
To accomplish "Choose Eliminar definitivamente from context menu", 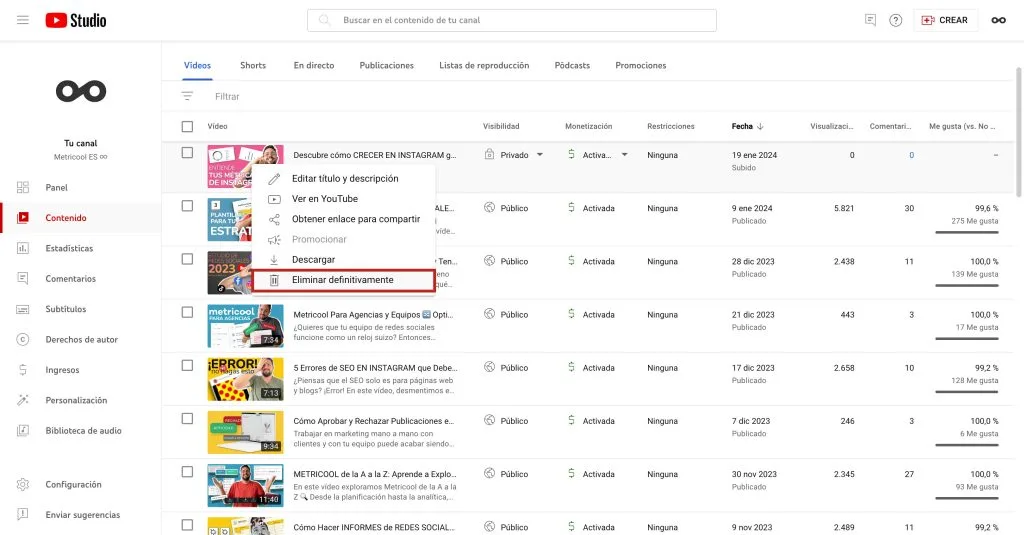I will [x=344, y=280].
